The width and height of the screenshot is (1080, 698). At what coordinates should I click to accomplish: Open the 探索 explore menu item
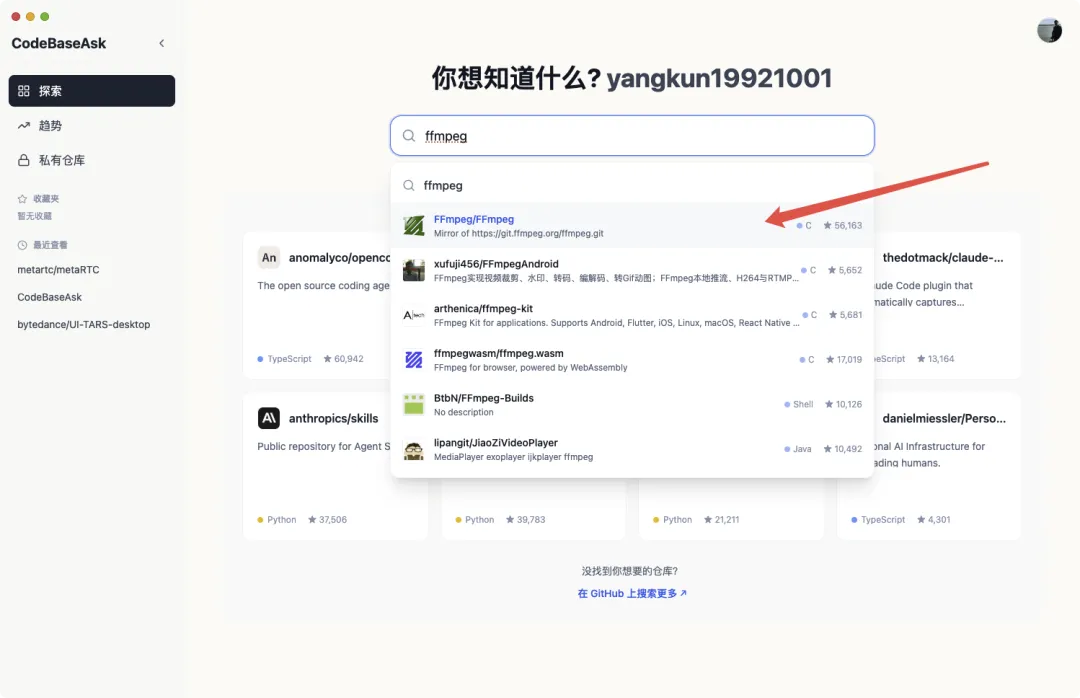92,91
